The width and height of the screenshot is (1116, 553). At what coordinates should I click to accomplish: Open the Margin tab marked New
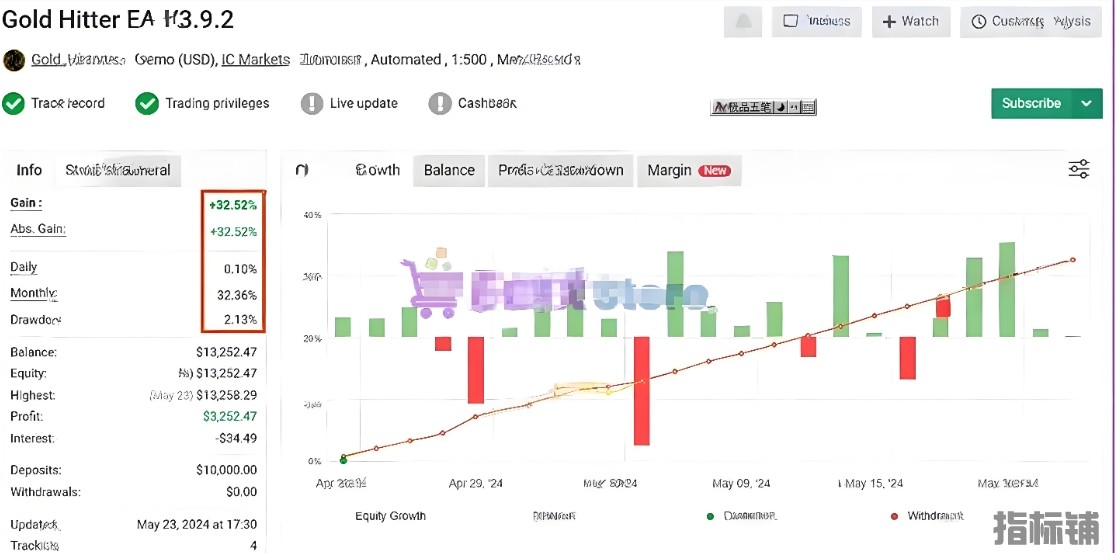pyautogui.click(x=688, y=170)
